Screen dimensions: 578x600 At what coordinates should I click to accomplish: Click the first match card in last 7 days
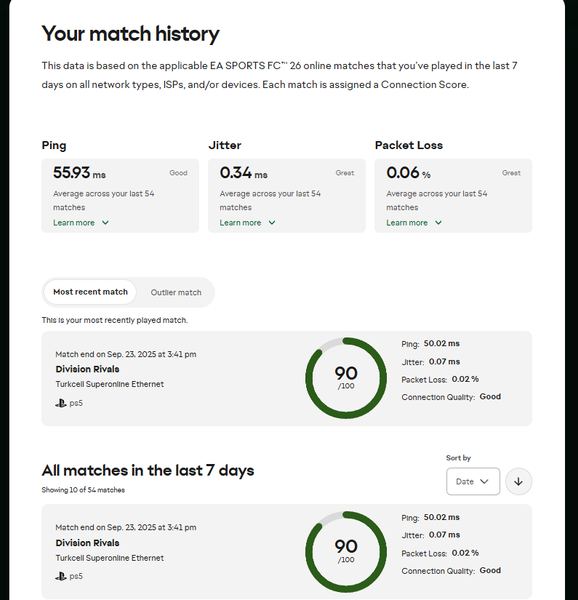287,551
